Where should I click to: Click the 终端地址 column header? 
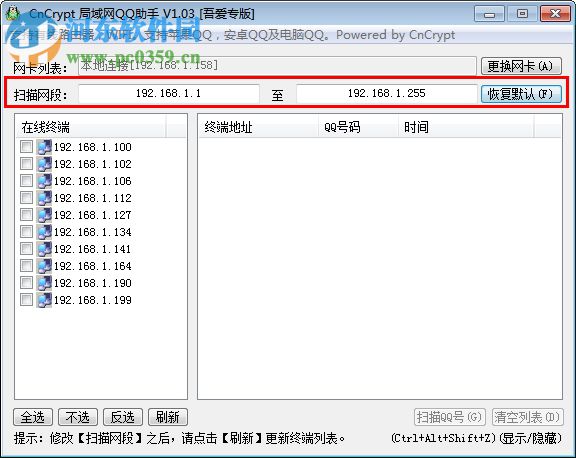click(259, 127)
